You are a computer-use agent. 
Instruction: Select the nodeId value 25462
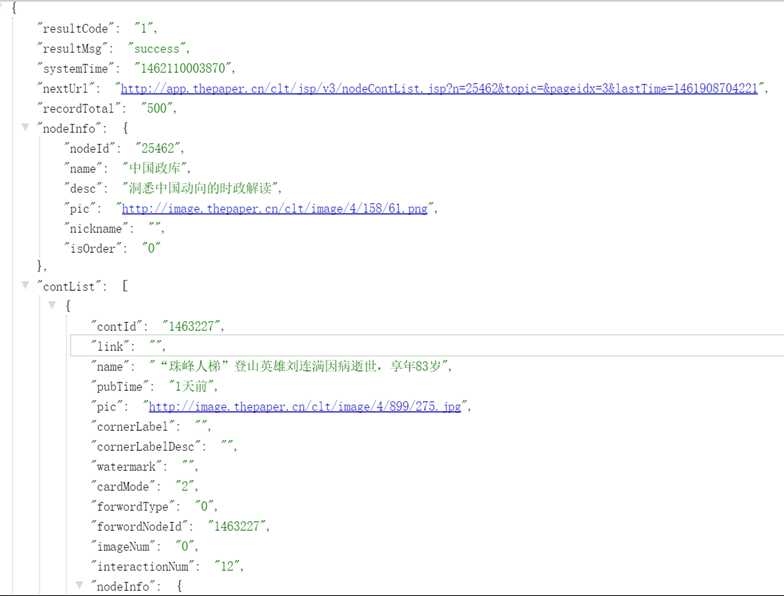[x=158, y=148]
